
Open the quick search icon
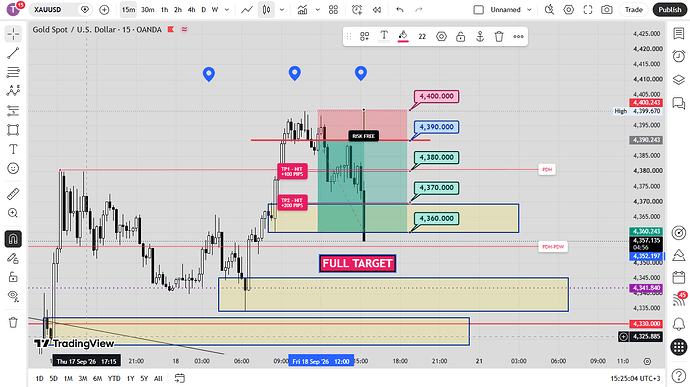point(549,9)
